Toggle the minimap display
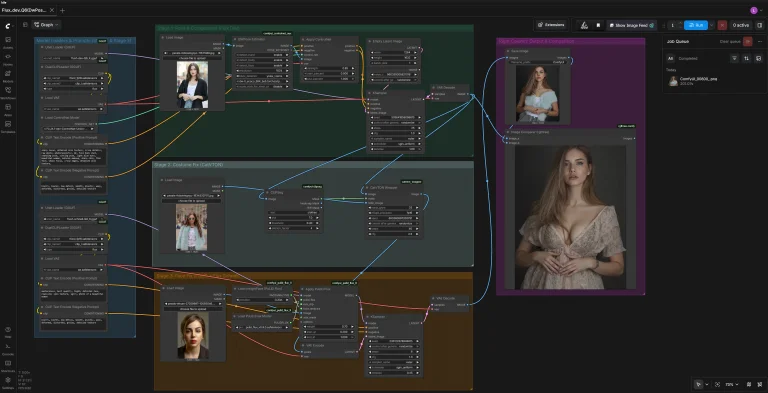The height and width of the screenshot is (393, 768). click(748, 385)
